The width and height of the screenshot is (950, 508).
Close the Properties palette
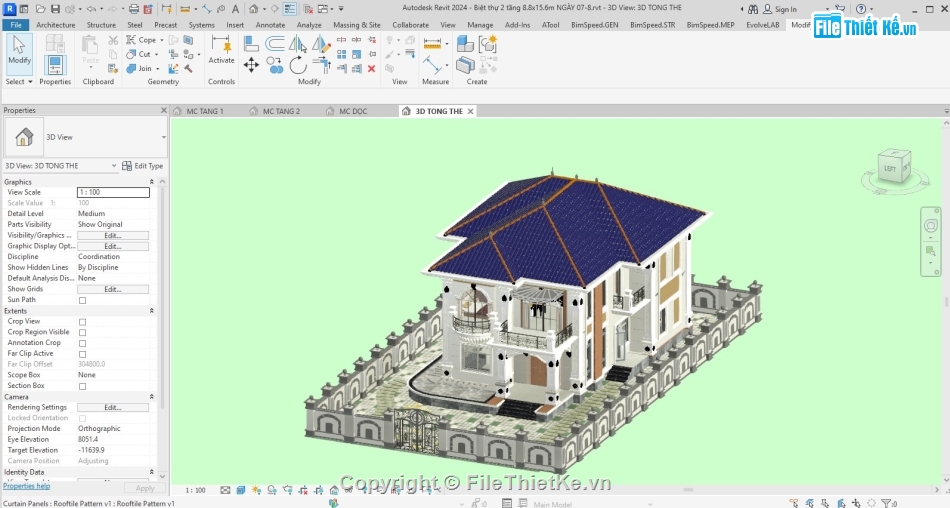(164, 110)
